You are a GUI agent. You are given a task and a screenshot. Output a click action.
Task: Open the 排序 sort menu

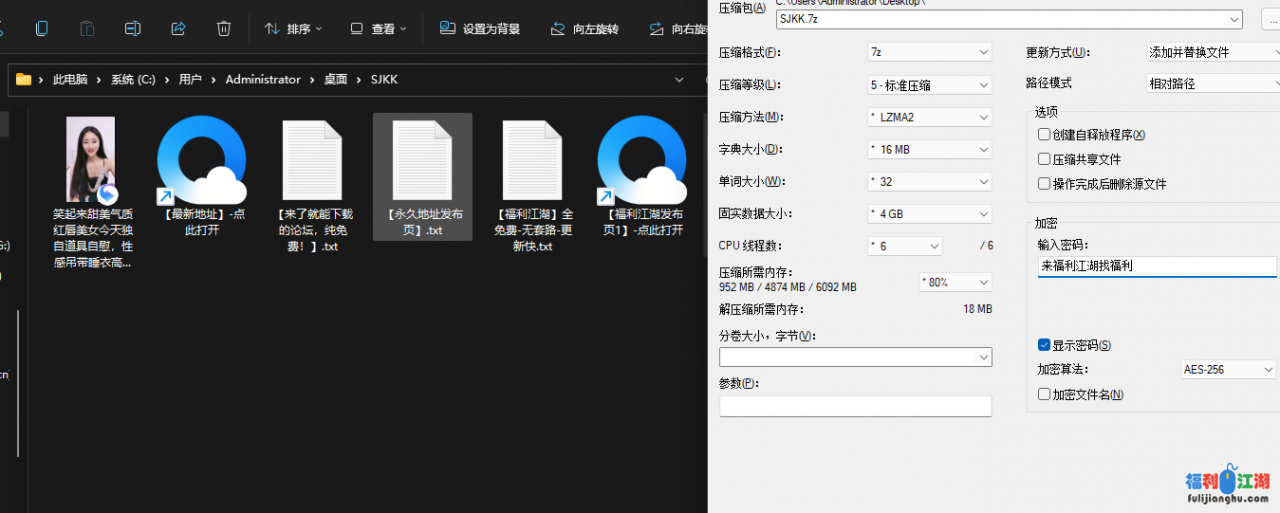(x=293, y=29)
